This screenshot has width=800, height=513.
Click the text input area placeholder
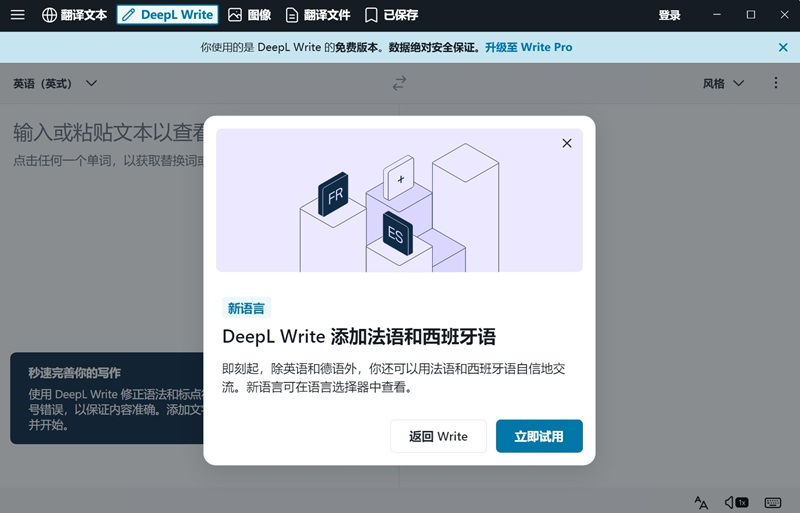(110, 132)
